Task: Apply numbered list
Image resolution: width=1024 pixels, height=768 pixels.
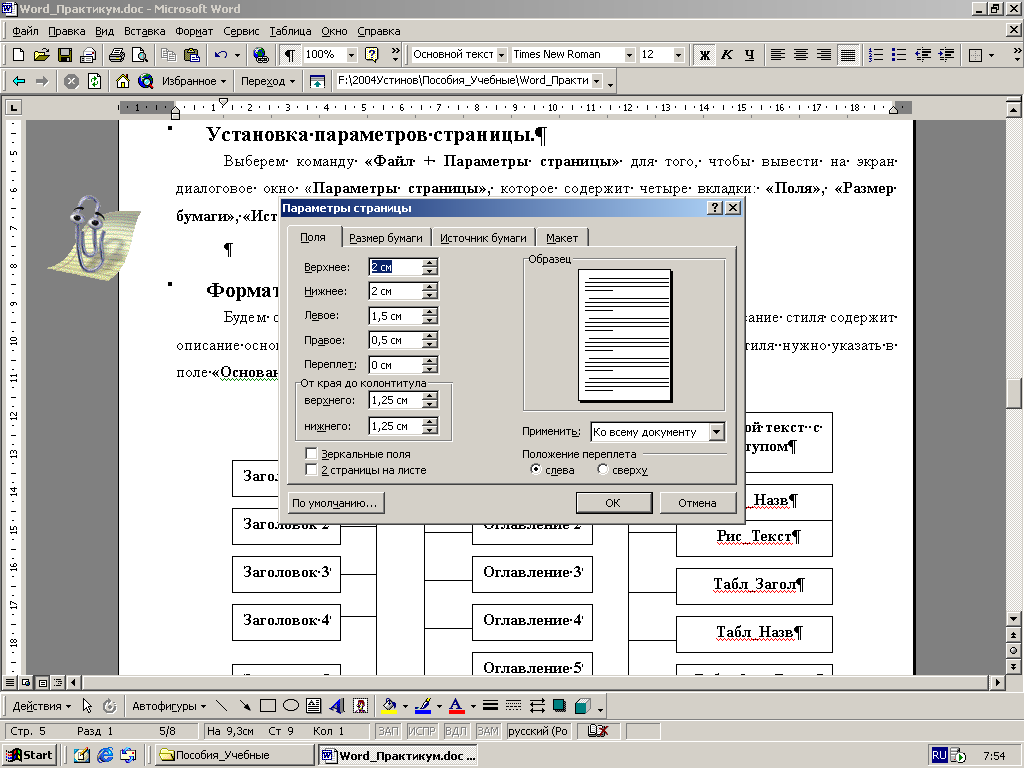Action: point(876,55)
